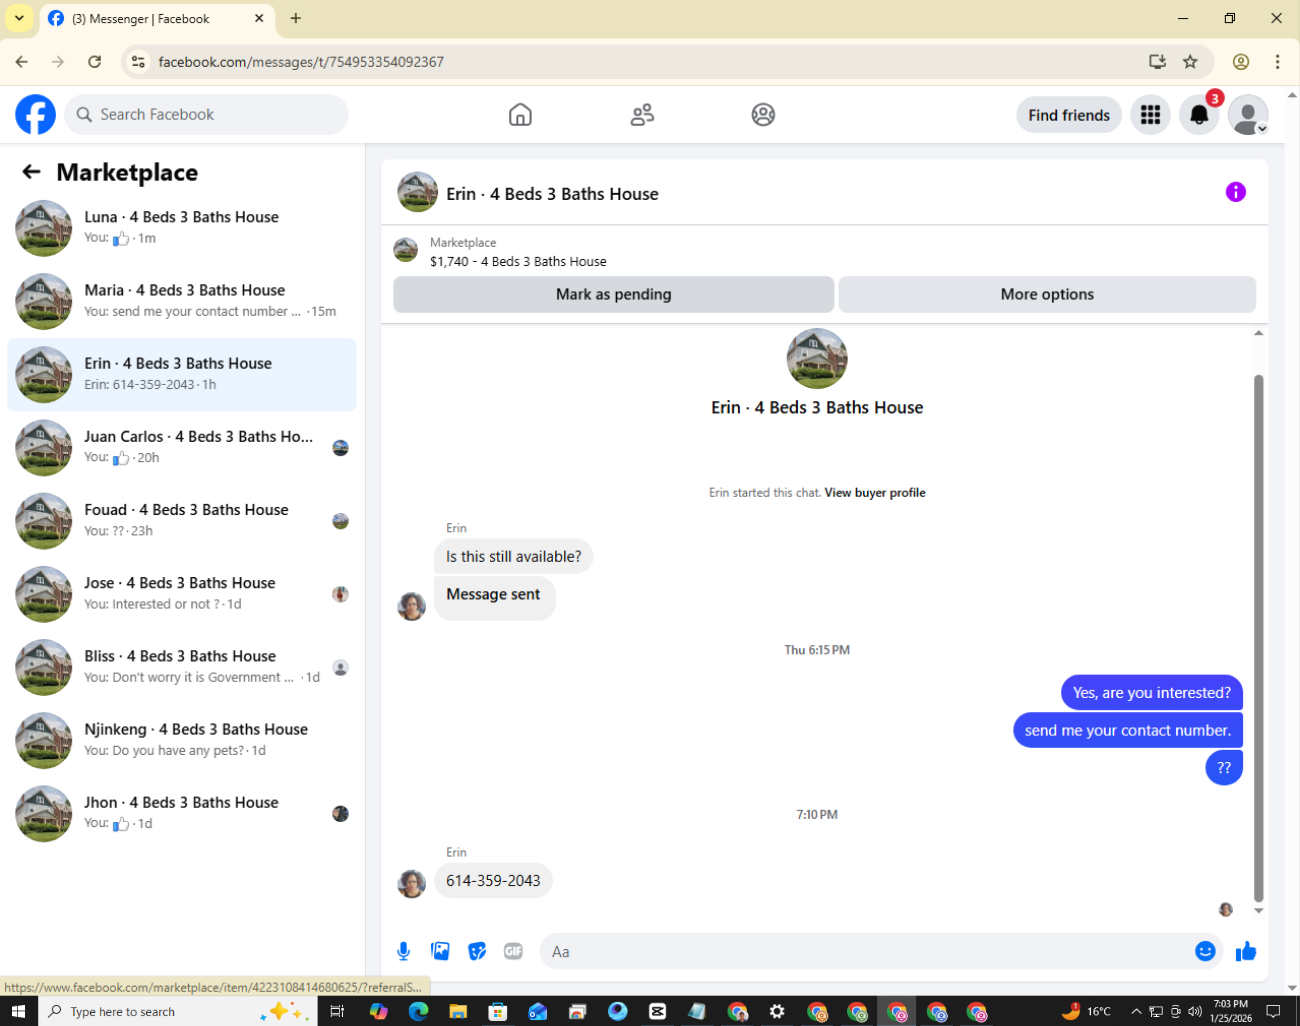This screenshot has width=1300, height=1026.
Task: Open Juan Carlos's house chat
Action: click(182, 447)
